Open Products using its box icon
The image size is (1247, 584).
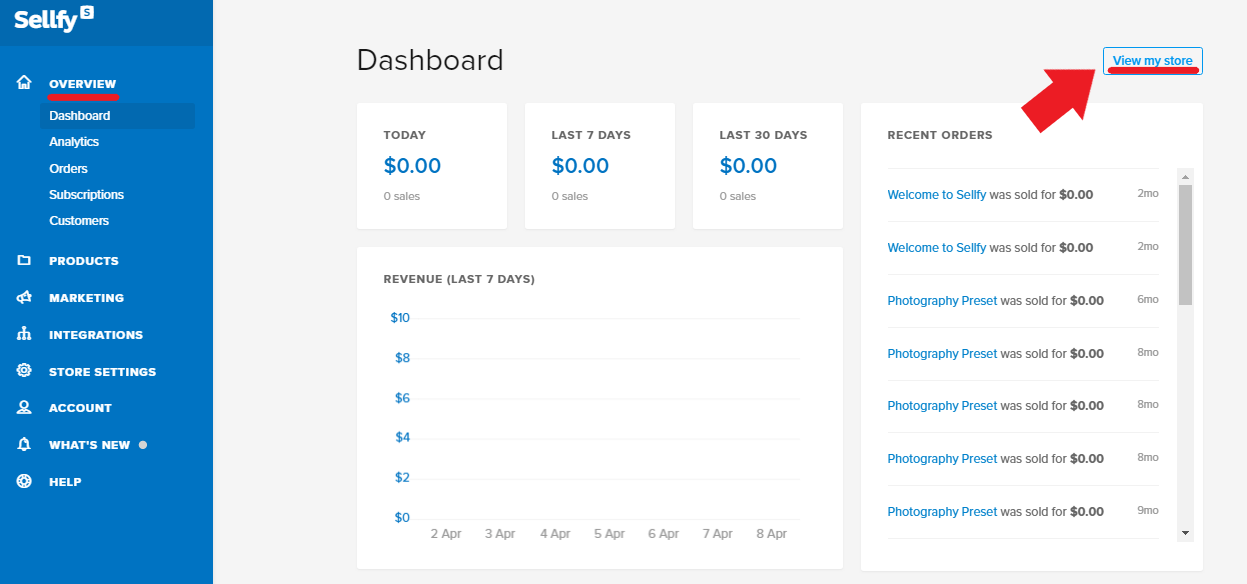(23, 260)
